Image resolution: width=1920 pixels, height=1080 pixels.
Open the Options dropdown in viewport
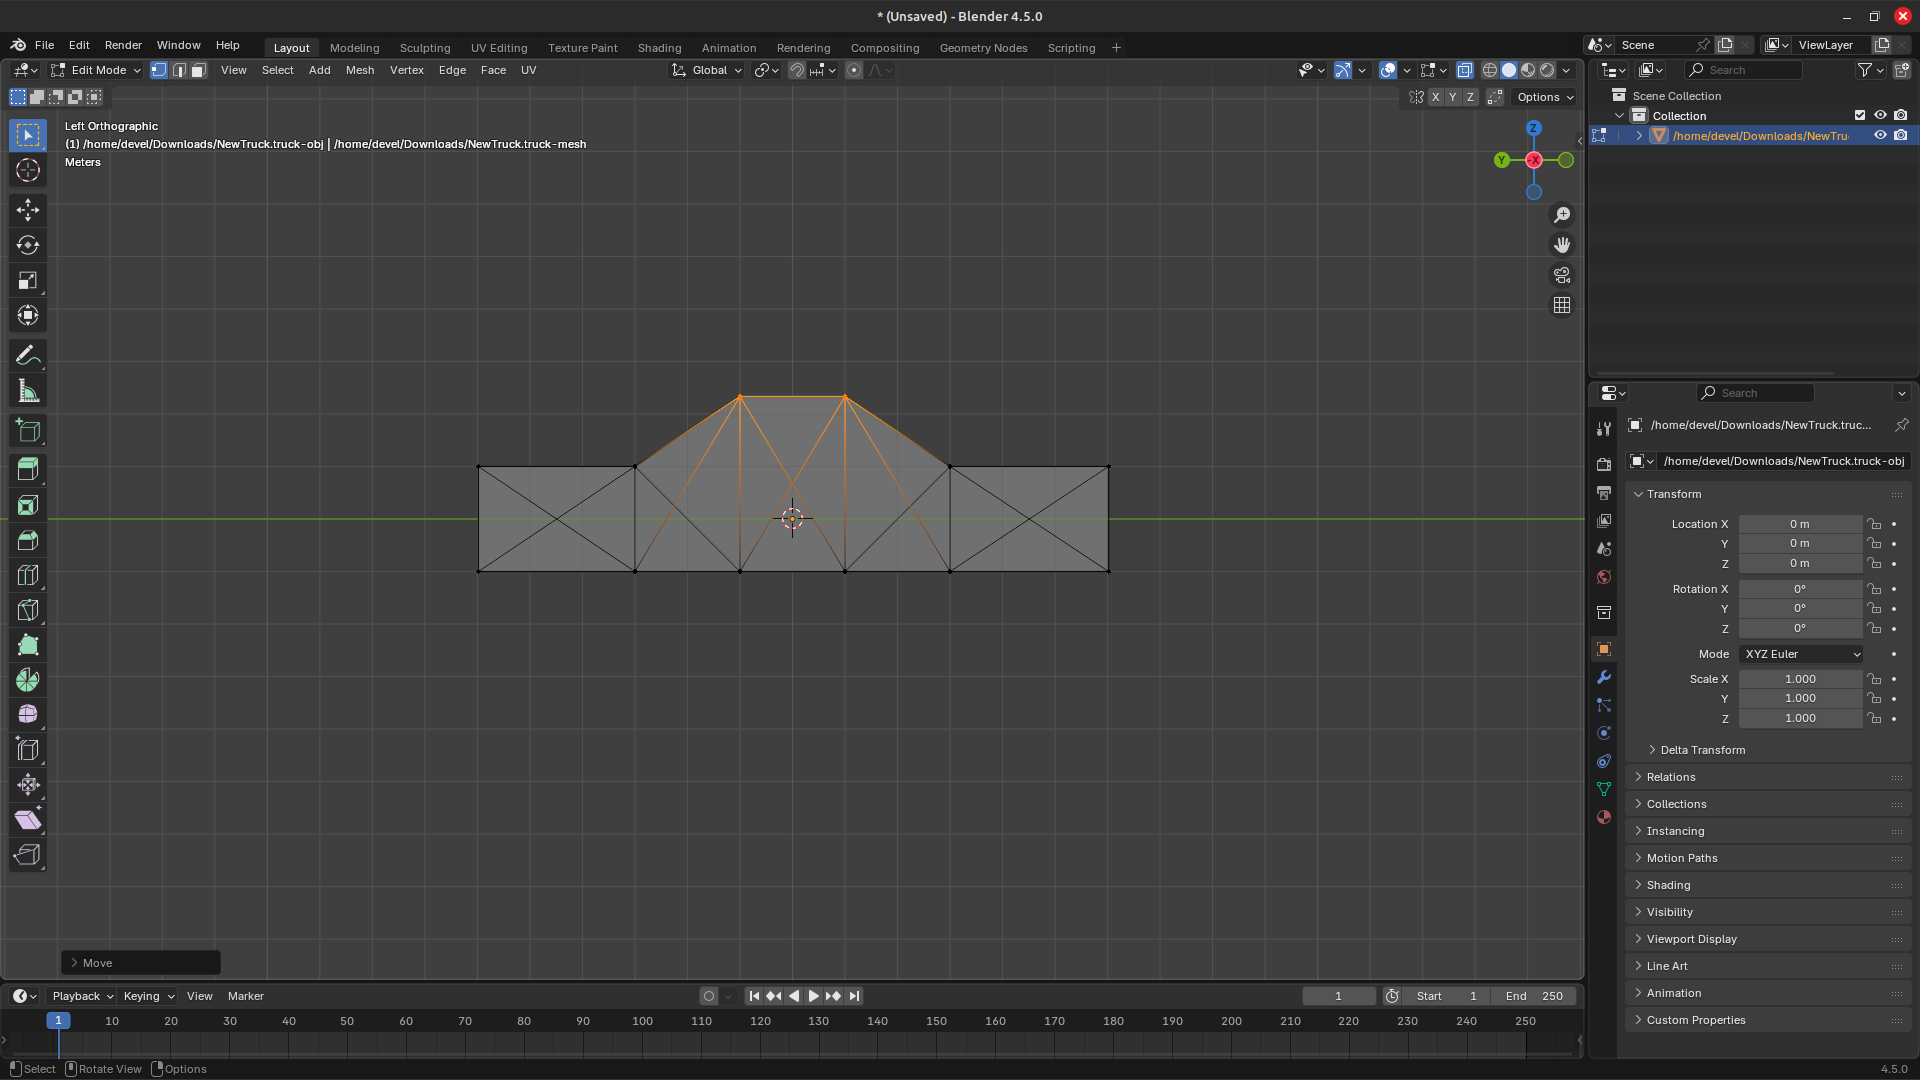1545,97
